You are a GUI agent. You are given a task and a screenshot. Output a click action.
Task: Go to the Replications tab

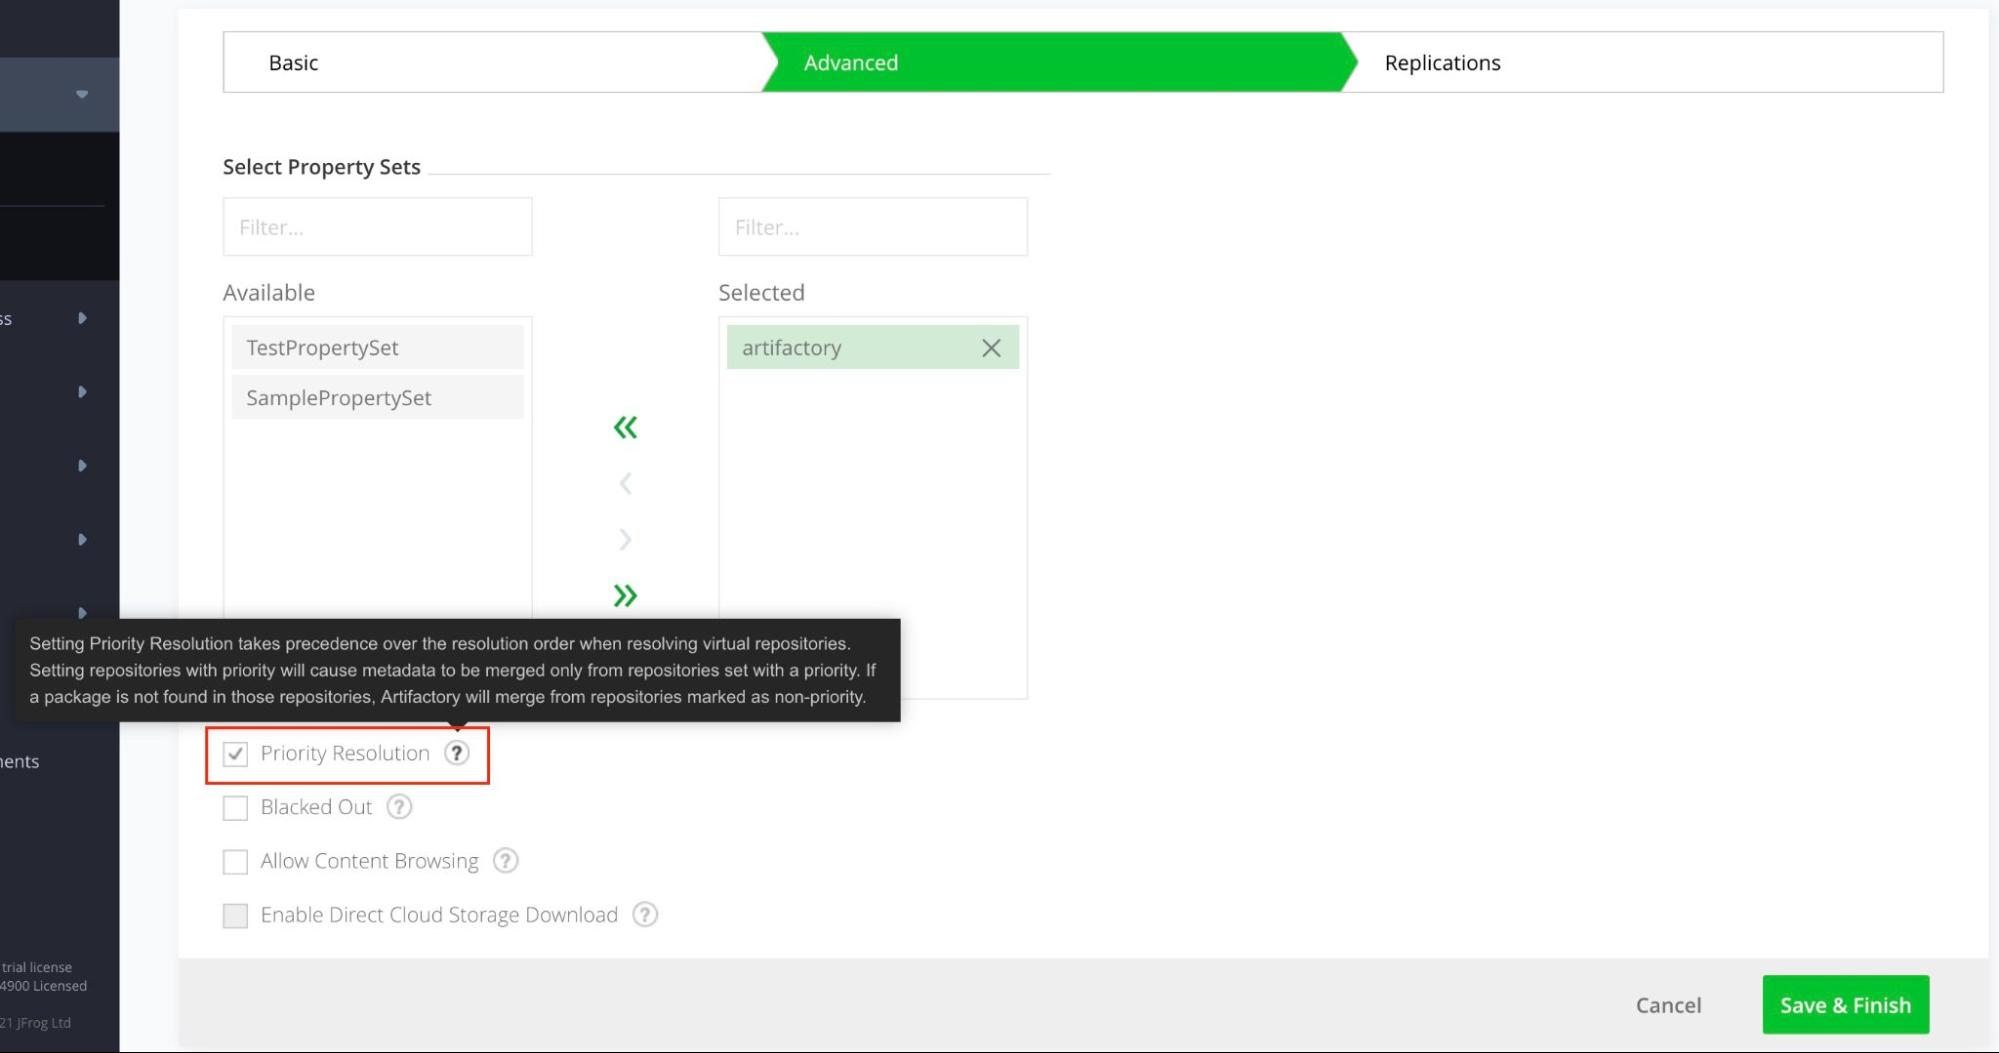pyautogui.click(x=1442, y=62)
